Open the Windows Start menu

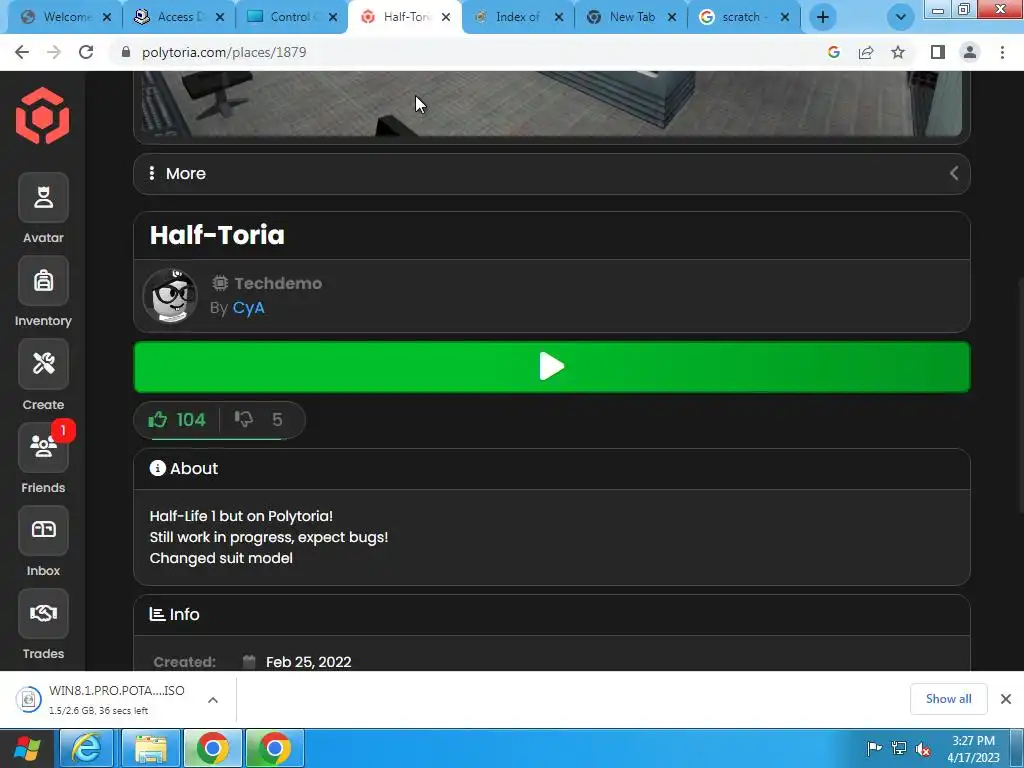[26, 748]
